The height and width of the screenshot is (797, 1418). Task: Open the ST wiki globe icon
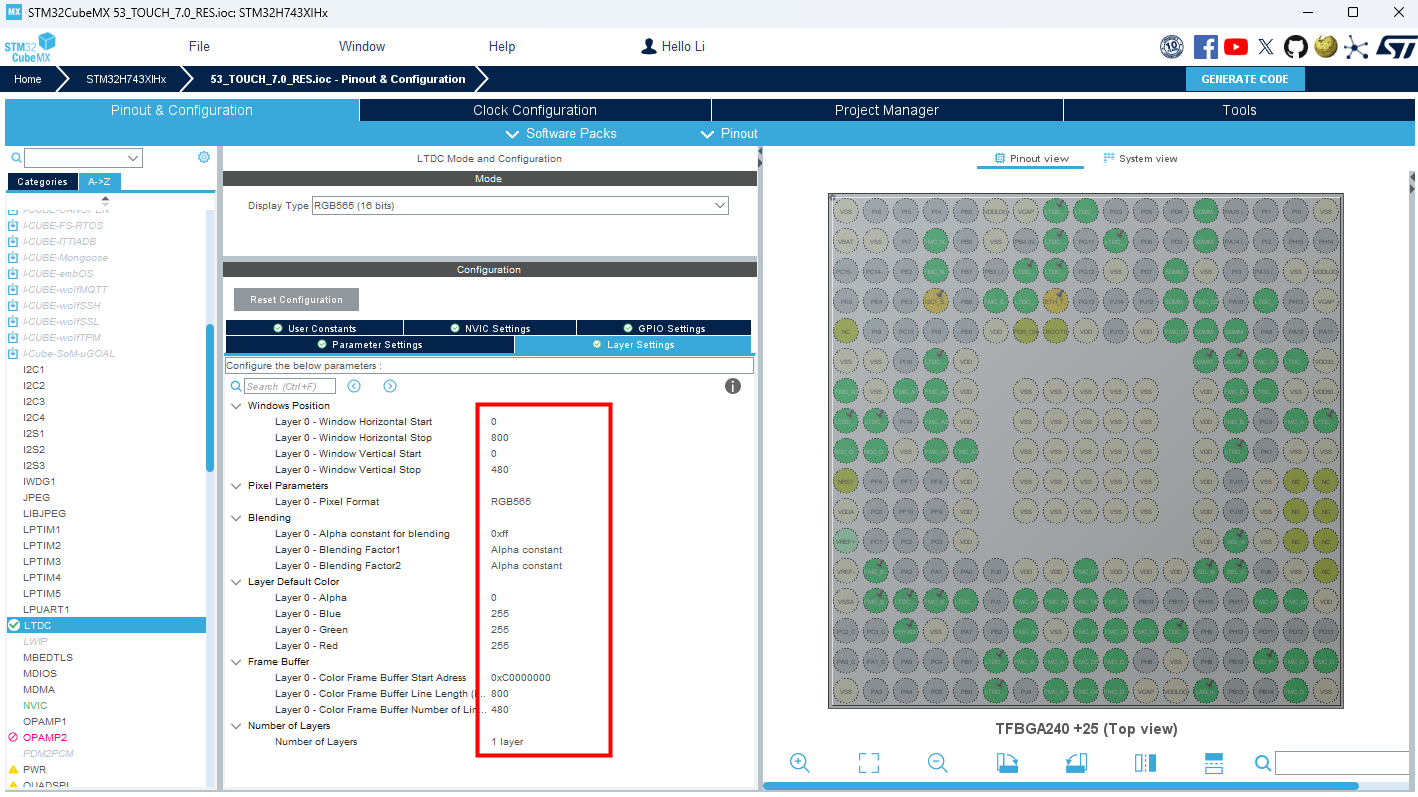click(x=1326, y=46)
